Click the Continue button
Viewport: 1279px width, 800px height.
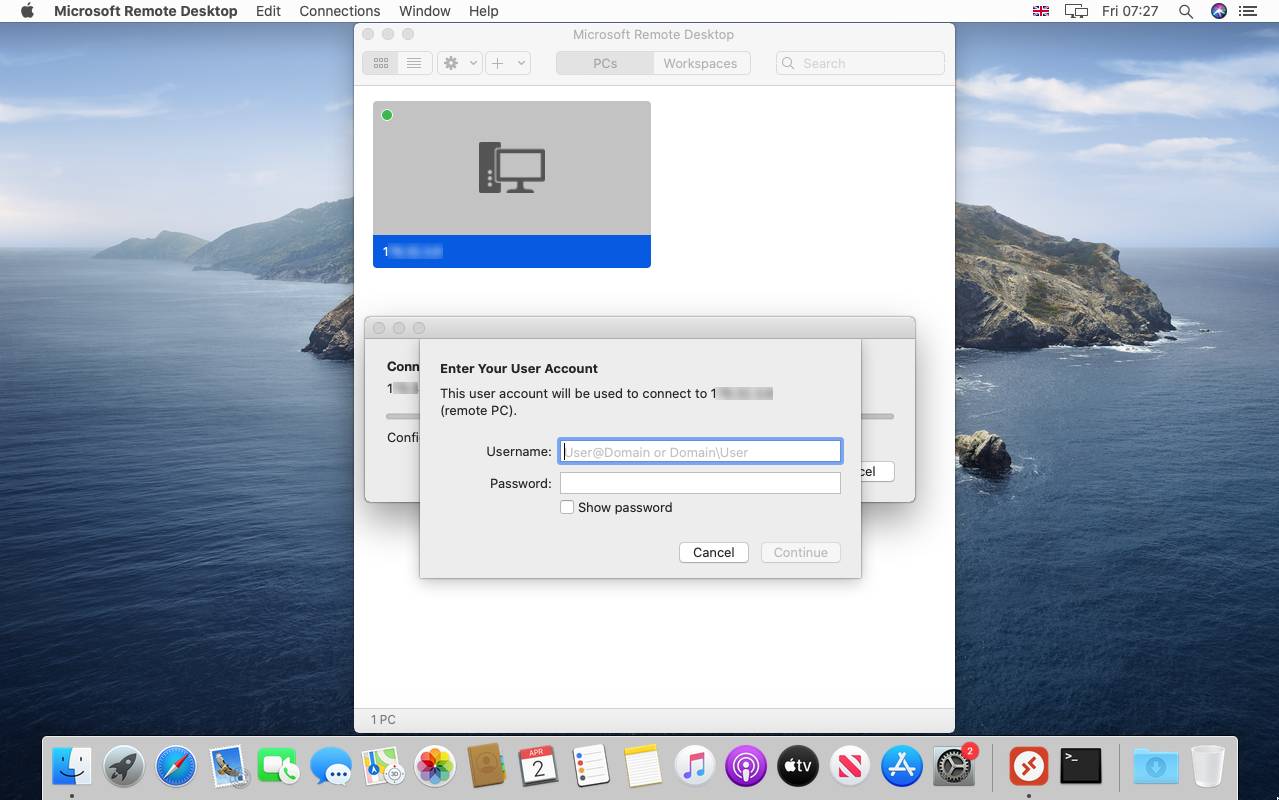[801, 552]
